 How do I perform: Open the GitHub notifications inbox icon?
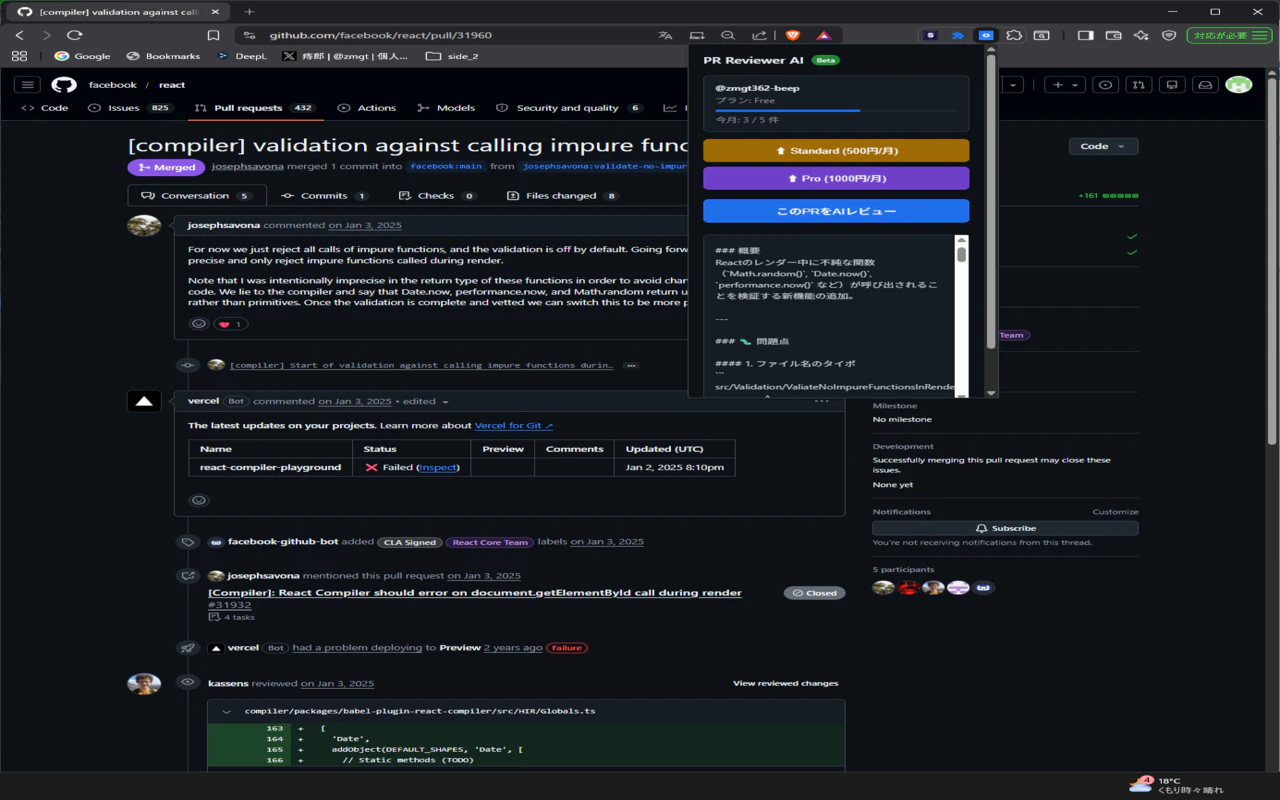point(1206,85)
